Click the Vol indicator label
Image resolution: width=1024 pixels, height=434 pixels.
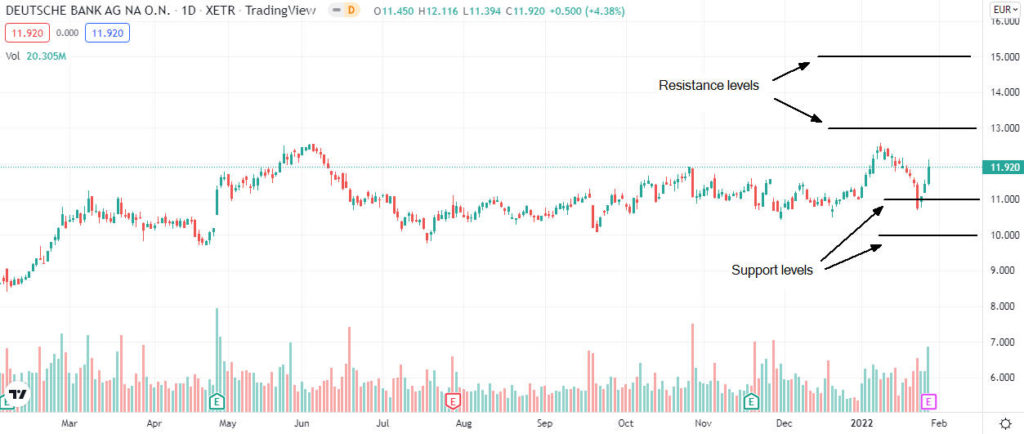tap(12, 56)
